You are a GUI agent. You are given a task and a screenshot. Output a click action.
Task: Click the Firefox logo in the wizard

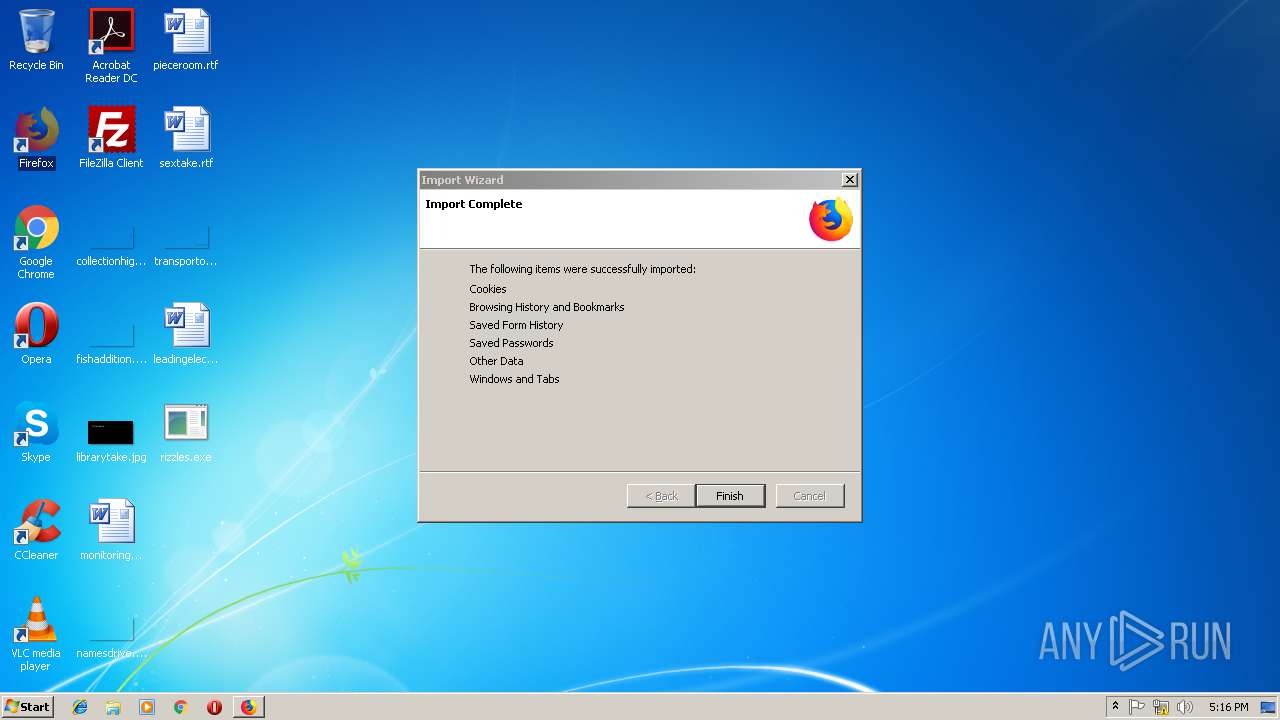tap(831, 220)
